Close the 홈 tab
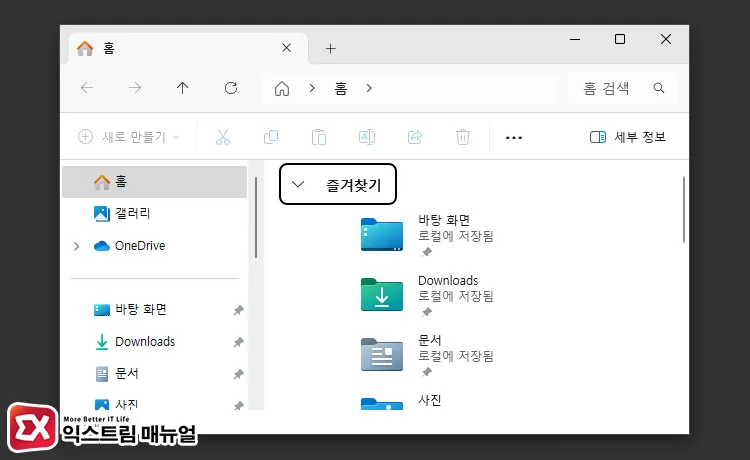Image resolution: width=750 pixels, height=460 pixels. pyautogui.click(x=287, y=48)
